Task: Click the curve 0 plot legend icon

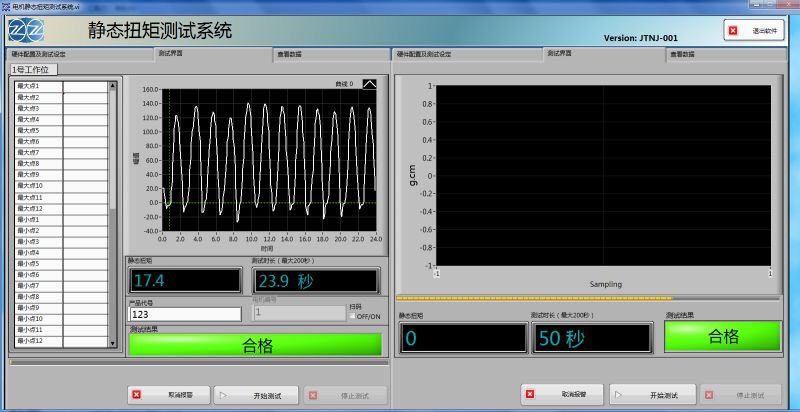Action: click(369, 84)
